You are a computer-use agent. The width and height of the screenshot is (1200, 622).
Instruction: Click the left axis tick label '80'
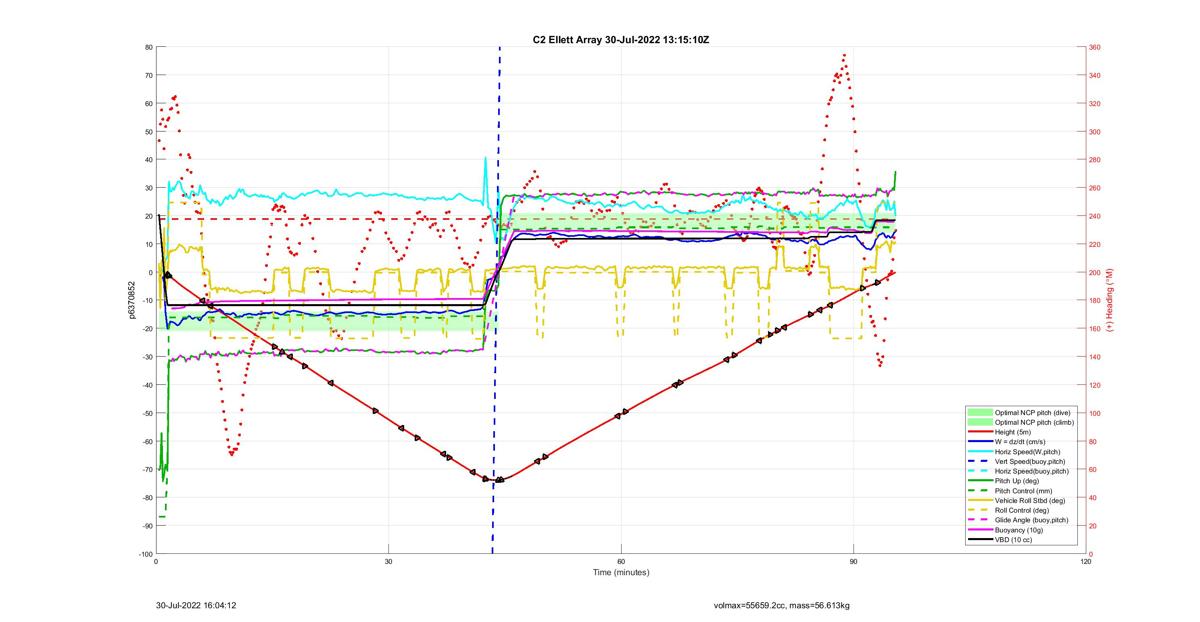147,47
